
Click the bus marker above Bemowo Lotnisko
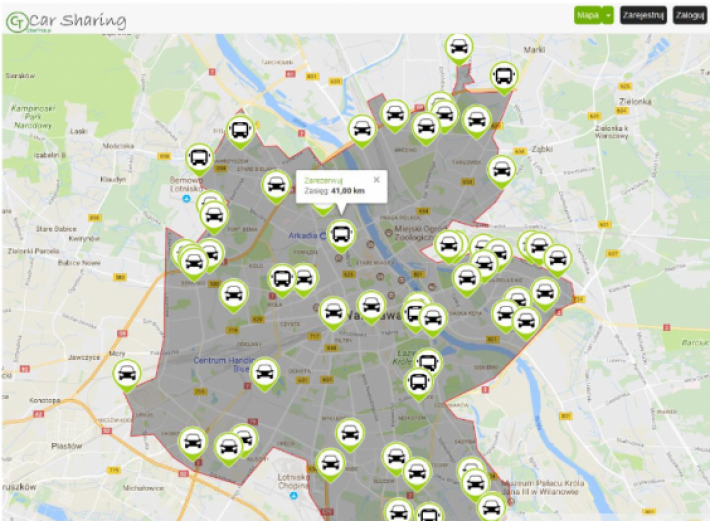pyautogui.click(x=239, y=129)
